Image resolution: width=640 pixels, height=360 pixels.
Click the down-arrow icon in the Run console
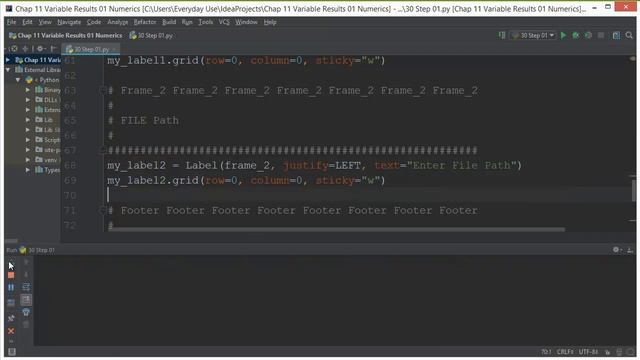[26, 275]
